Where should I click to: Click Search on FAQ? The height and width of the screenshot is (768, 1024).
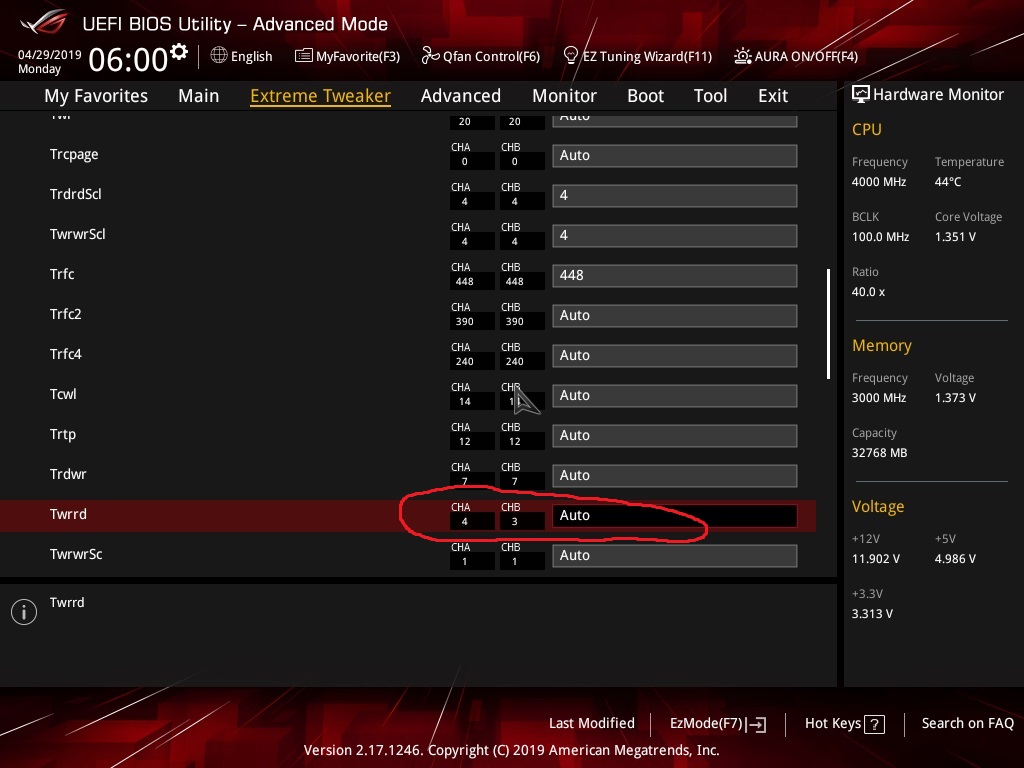pos(967,723)
